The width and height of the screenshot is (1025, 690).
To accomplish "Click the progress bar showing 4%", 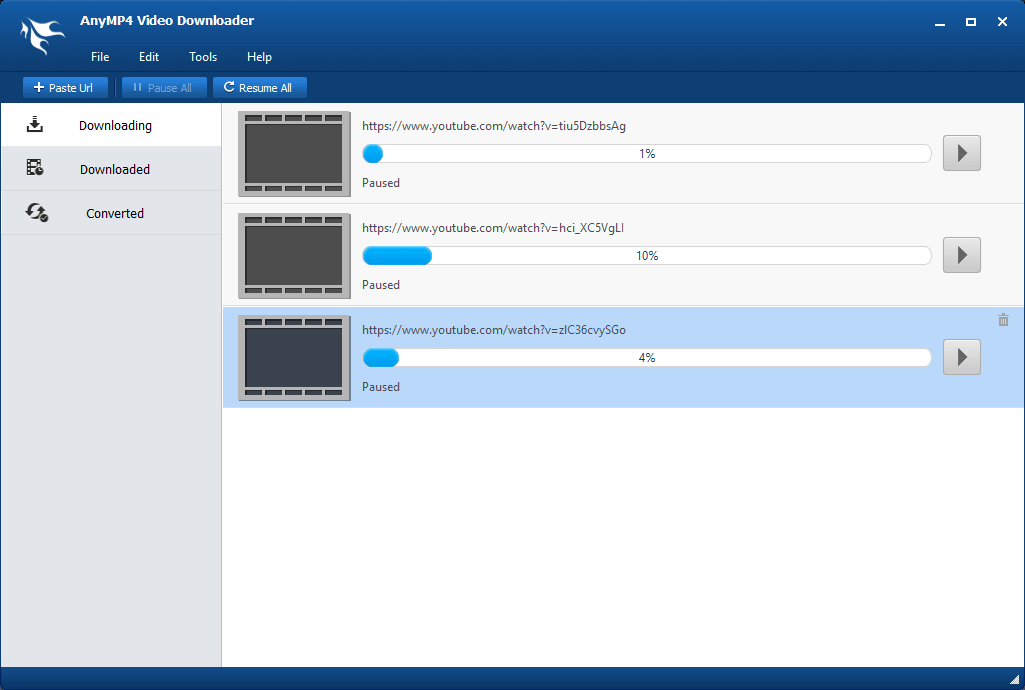I will point(647,357).
